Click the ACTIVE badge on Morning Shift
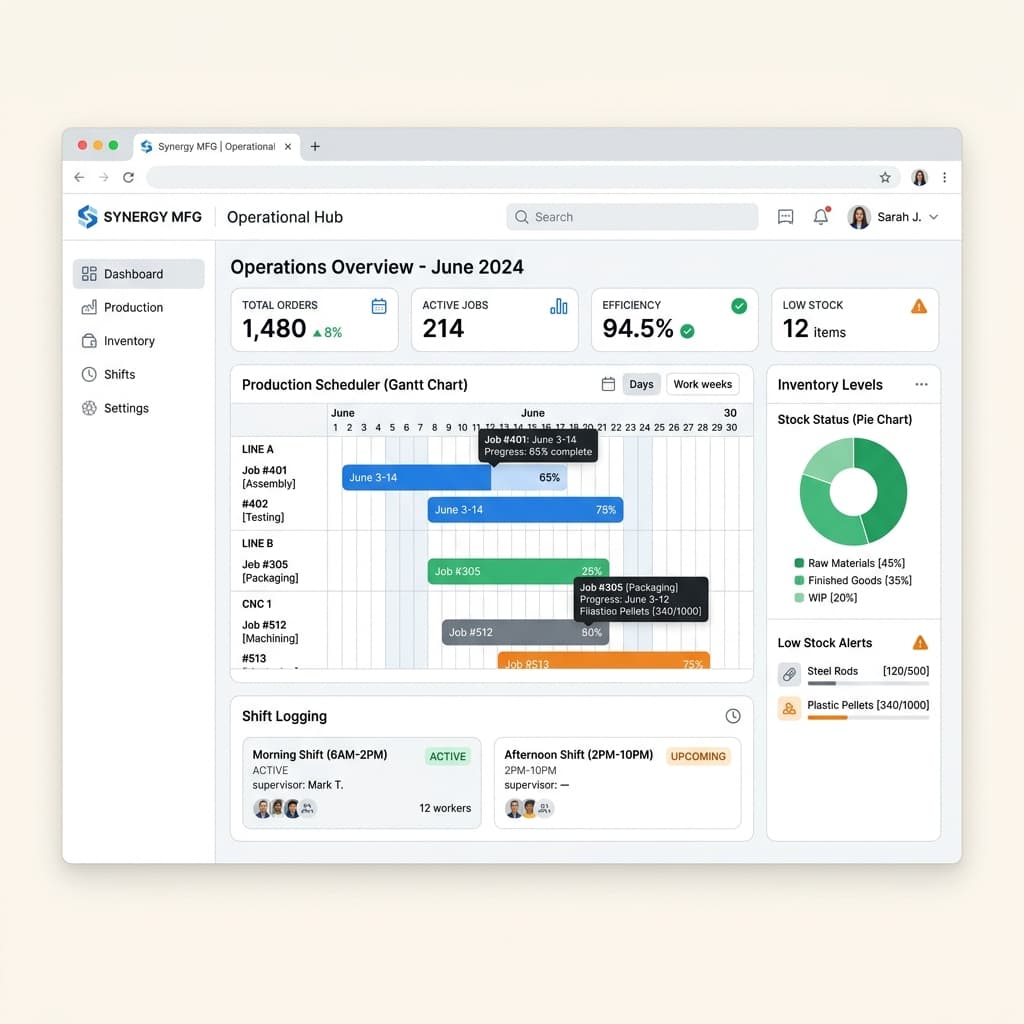The height and width of the screenshot is (1024, 1024). [447, 756]
